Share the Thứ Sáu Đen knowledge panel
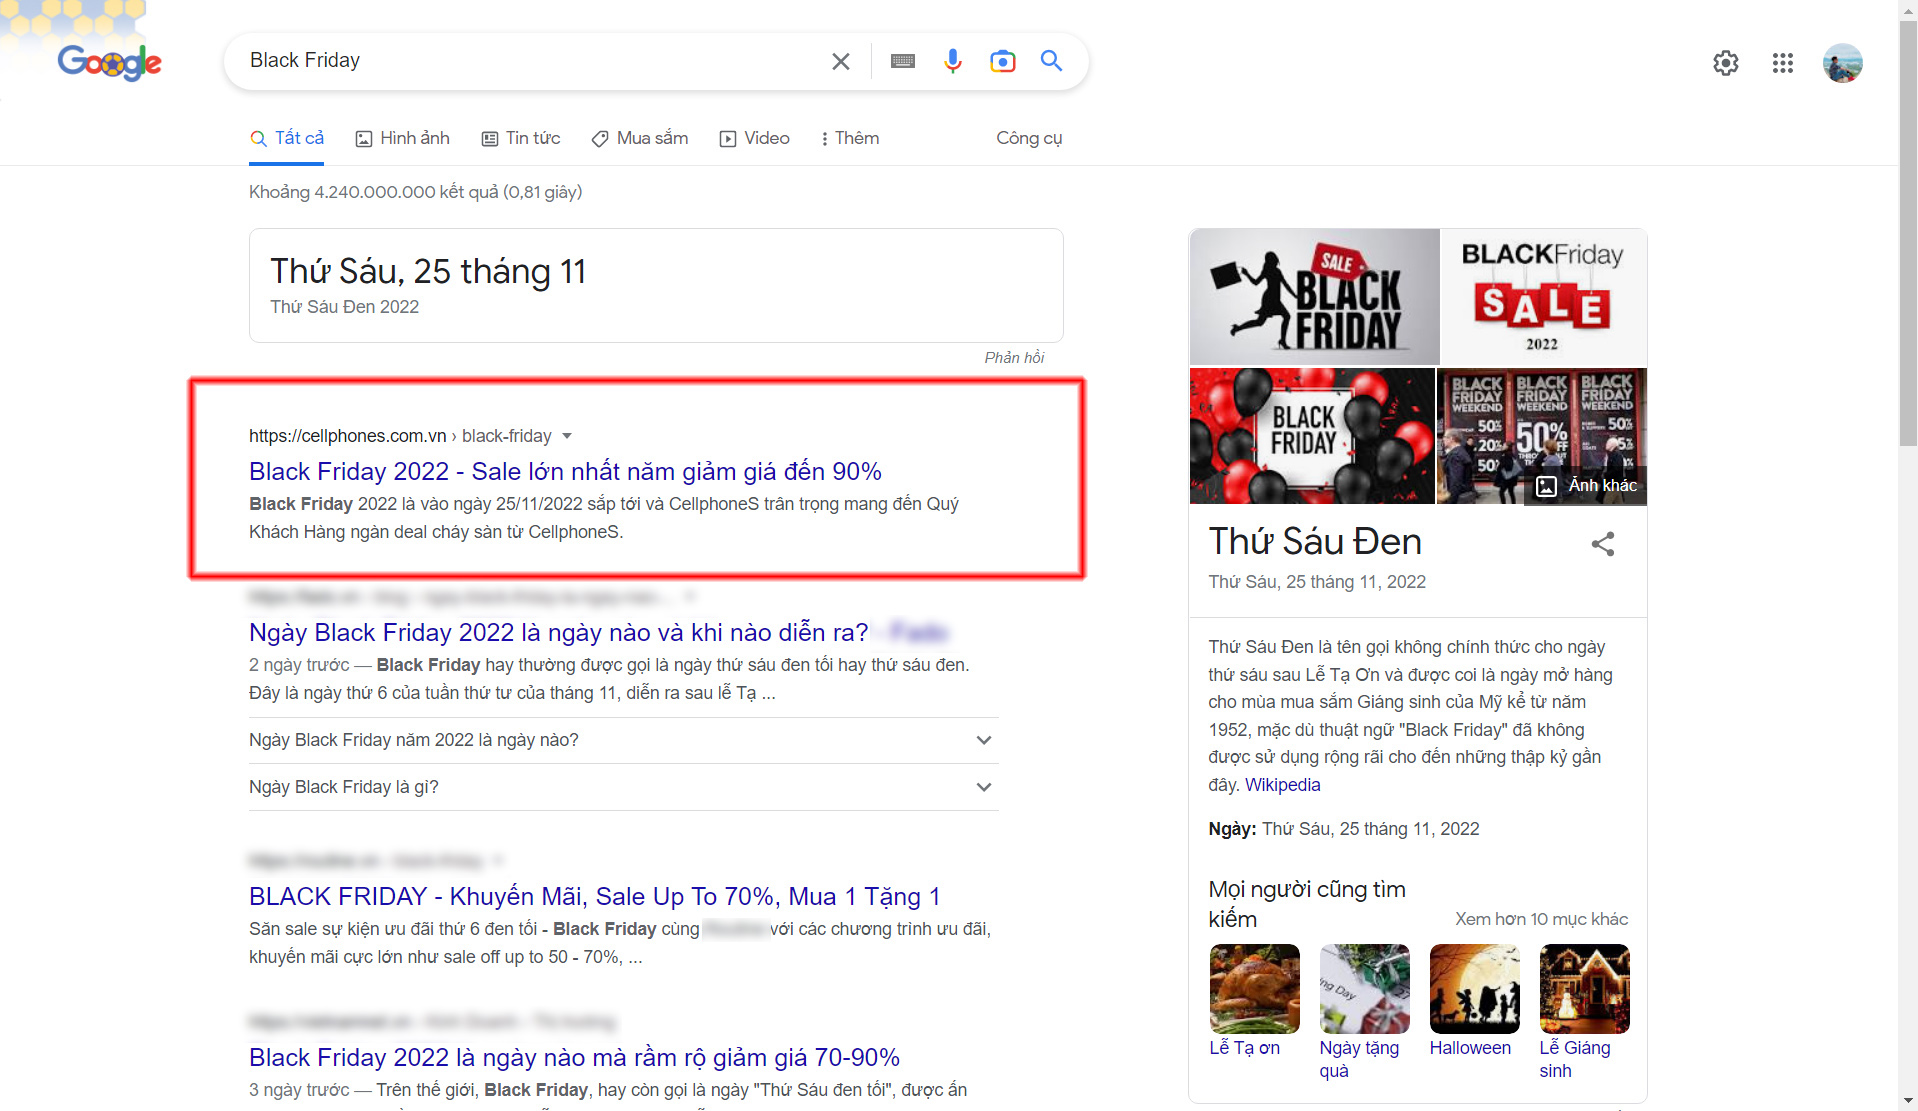The width and height of the screenshot is (1918, 1111). (x=1603, y=544)
